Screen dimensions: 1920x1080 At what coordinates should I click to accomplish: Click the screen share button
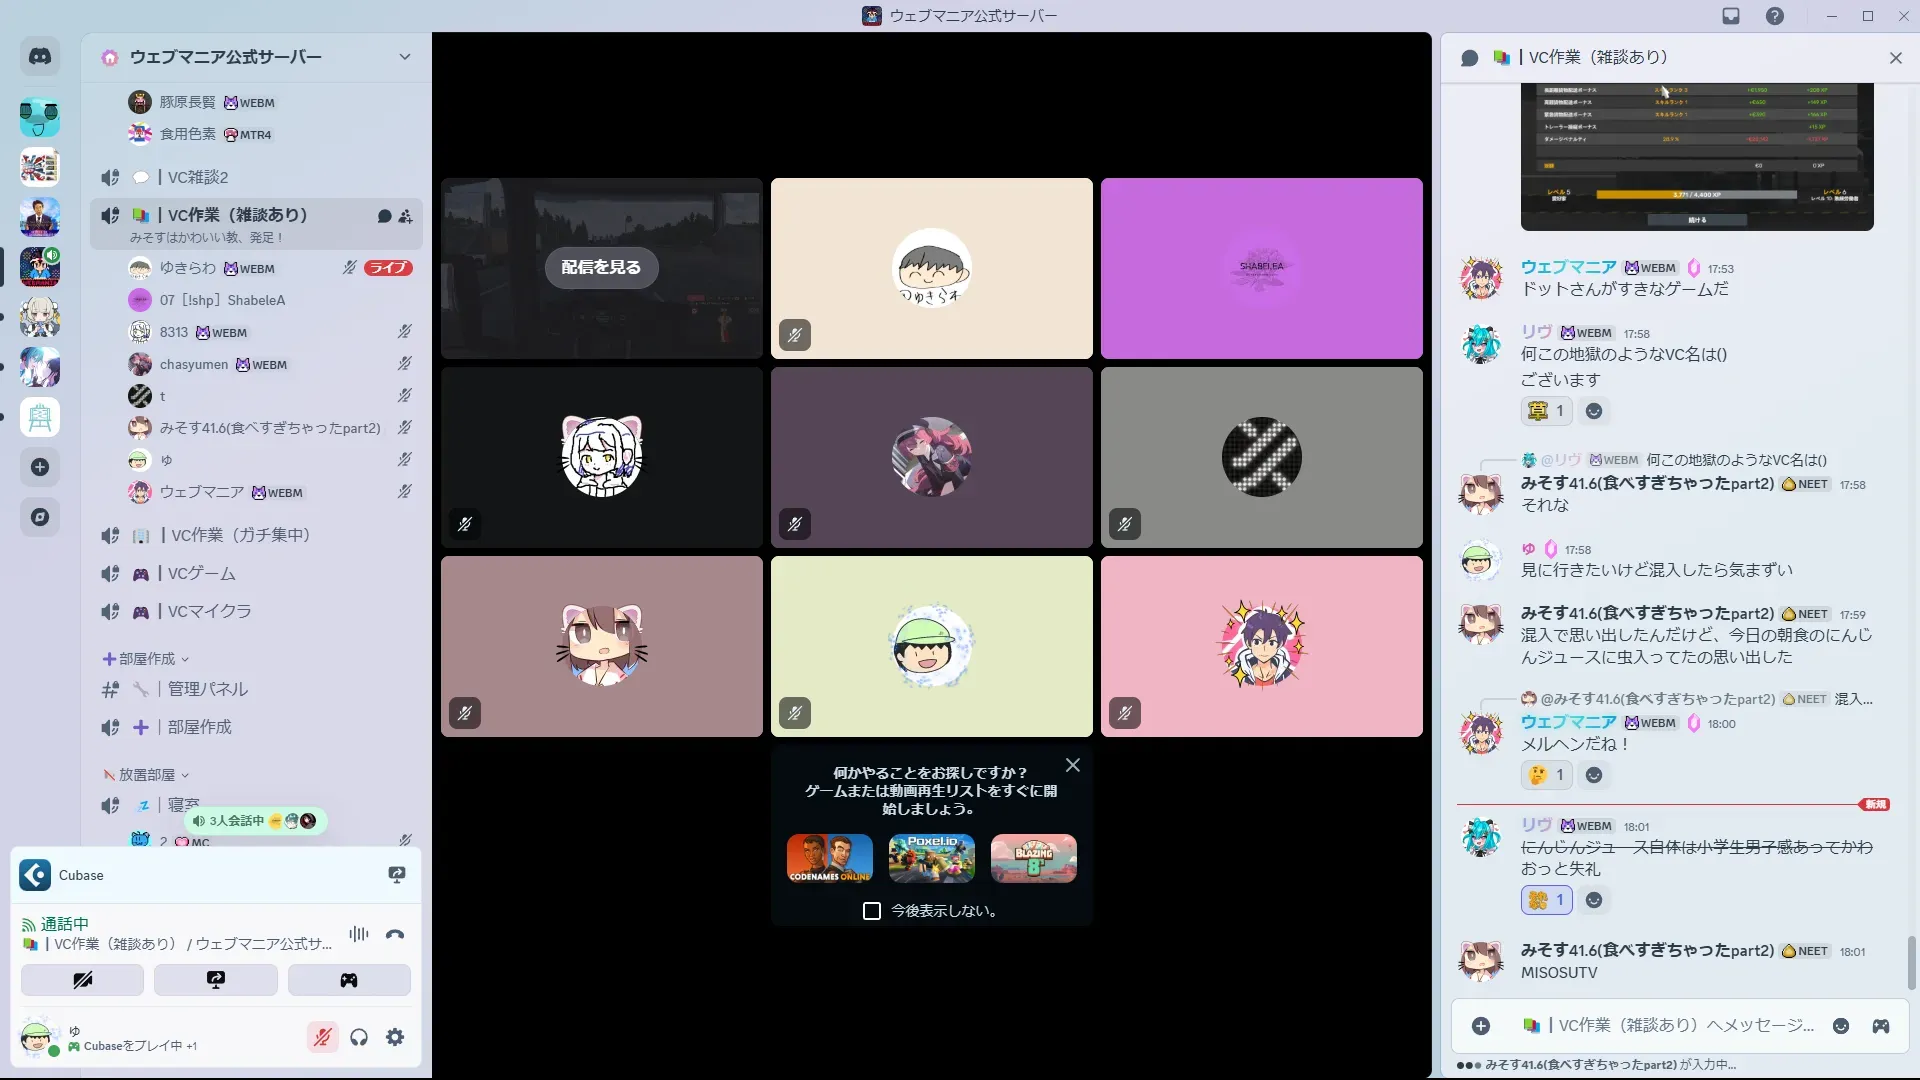tap(216, 980)
